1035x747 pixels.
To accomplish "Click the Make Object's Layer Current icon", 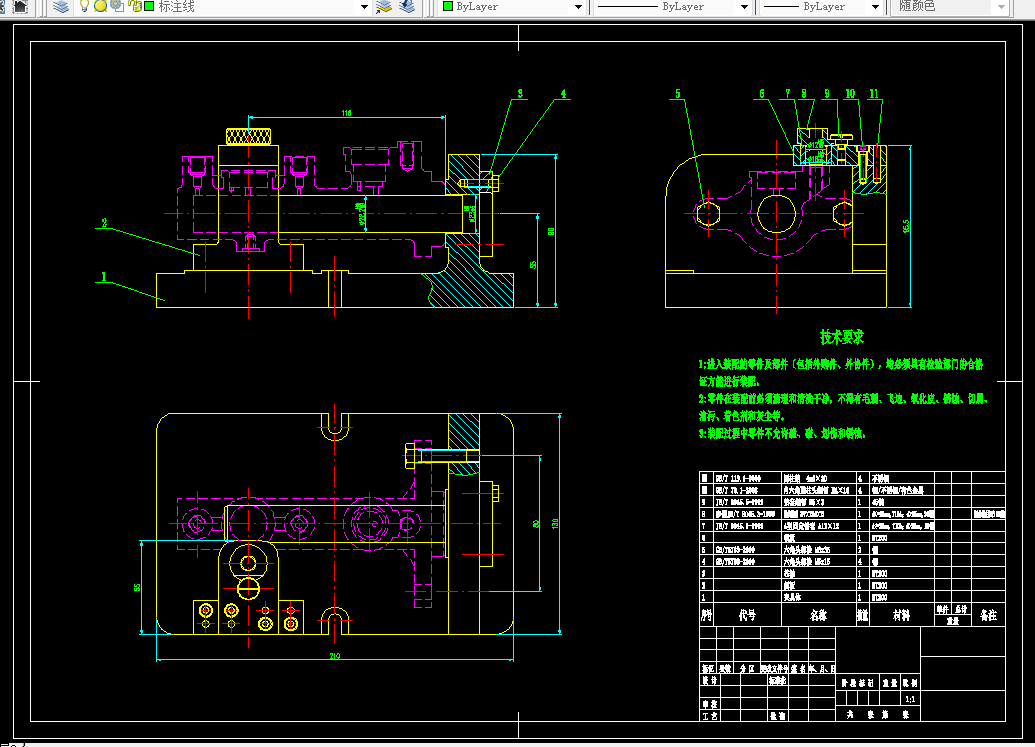I will (384, 7).
